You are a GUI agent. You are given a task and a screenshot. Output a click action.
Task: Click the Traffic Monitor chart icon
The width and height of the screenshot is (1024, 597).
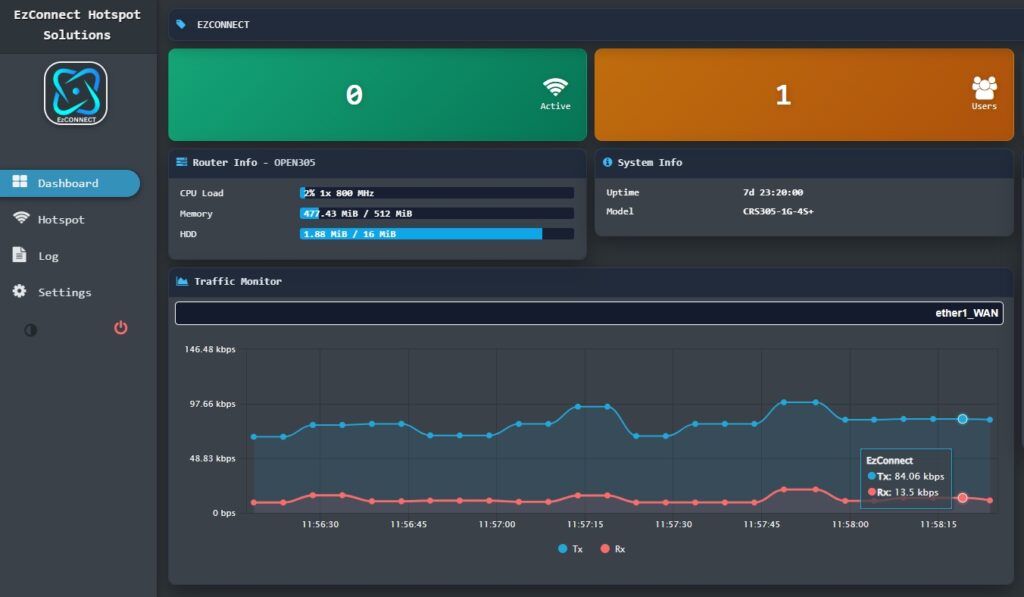tap(182, 282)
